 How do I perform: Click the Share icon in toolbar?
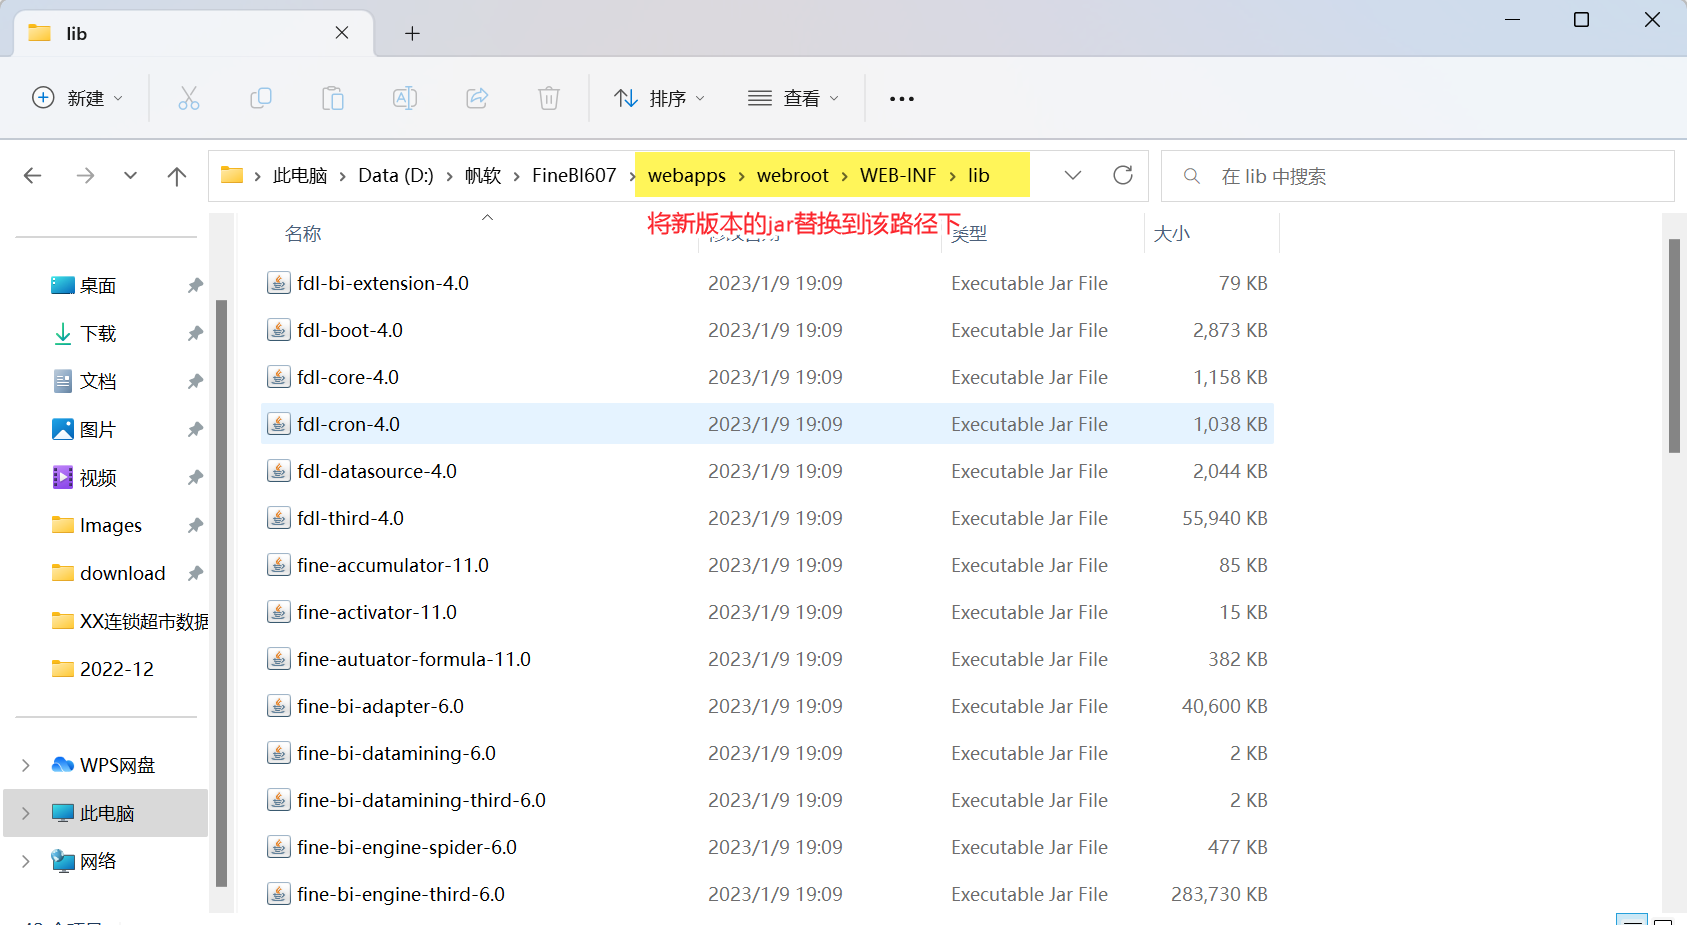[x=477, y=98]
